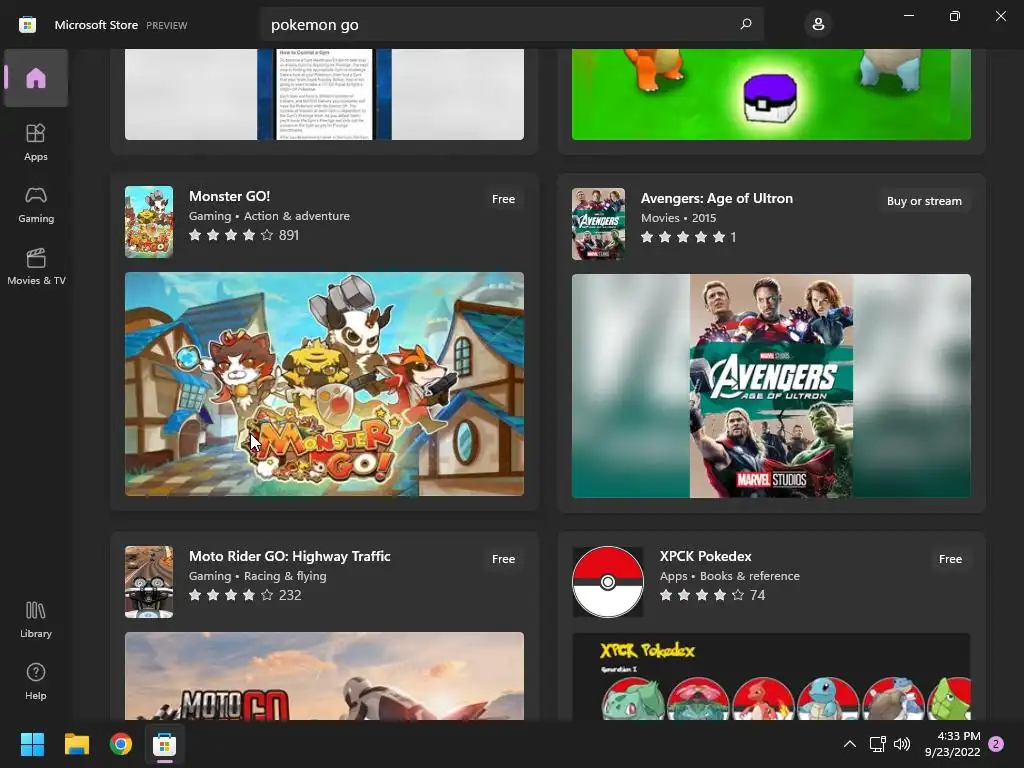Open the Monster GO! app icon
This screenshot has height=768, width=1024.
click(x=149, y=222)
